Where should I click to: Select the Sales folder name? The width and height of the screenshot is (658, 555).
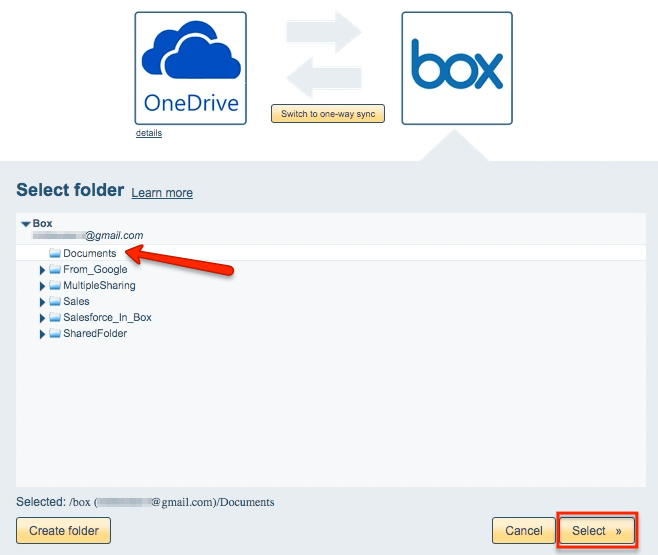tap(76, 301)
